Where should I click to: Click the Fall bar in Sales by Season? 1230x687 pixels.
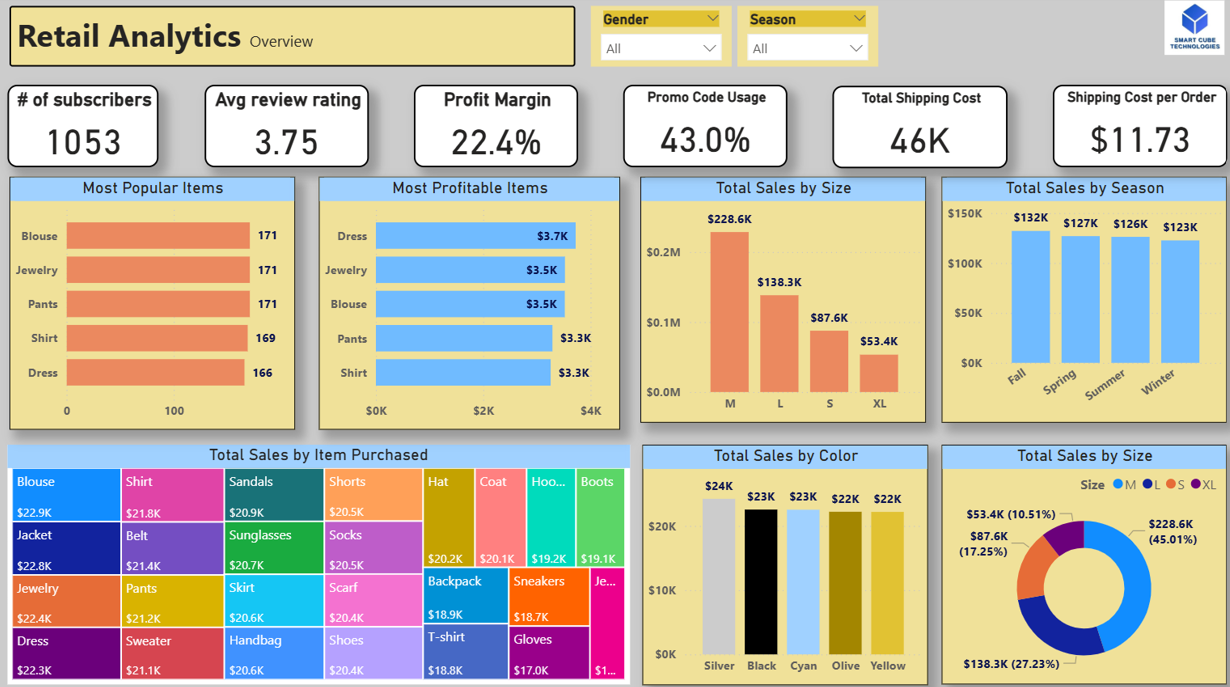click(x=1030, y=297)
